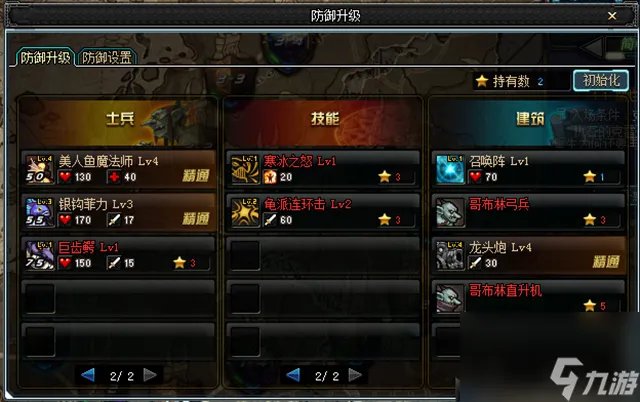Switch to the 防御设置 tab
Screen dimensions: 640x402
pyautogui.click(x=107, y=58)
